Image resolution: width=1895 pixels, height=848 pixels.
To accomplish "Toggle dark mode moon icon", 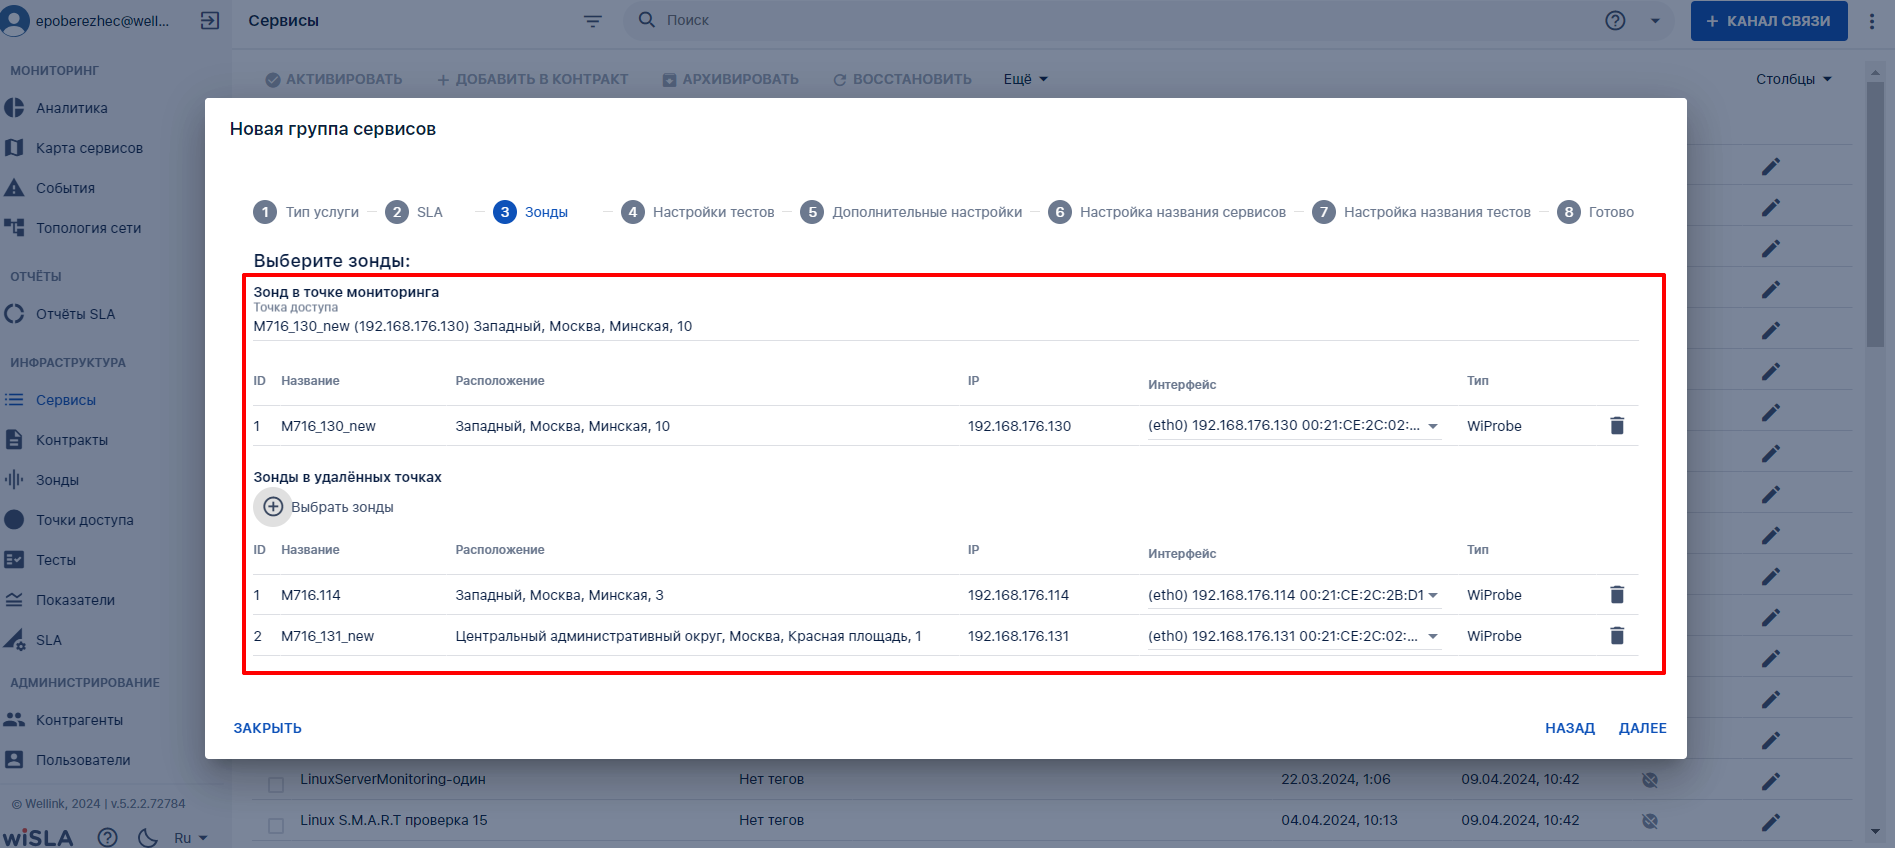I will [x=148, y=838].
